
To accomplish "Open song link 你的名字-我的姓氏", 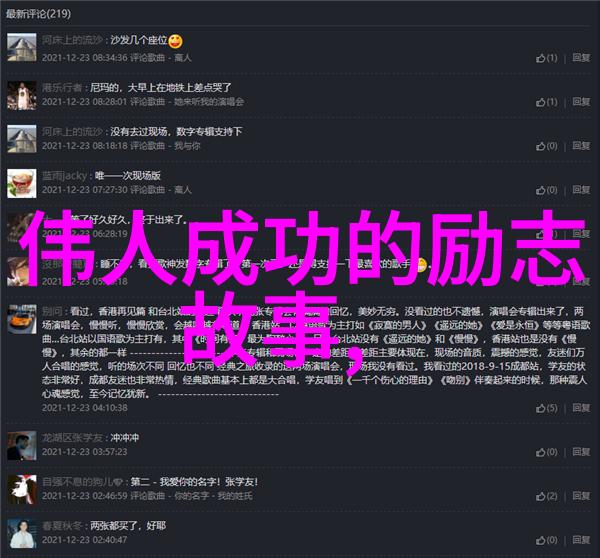I will click(x=214, y=496).
